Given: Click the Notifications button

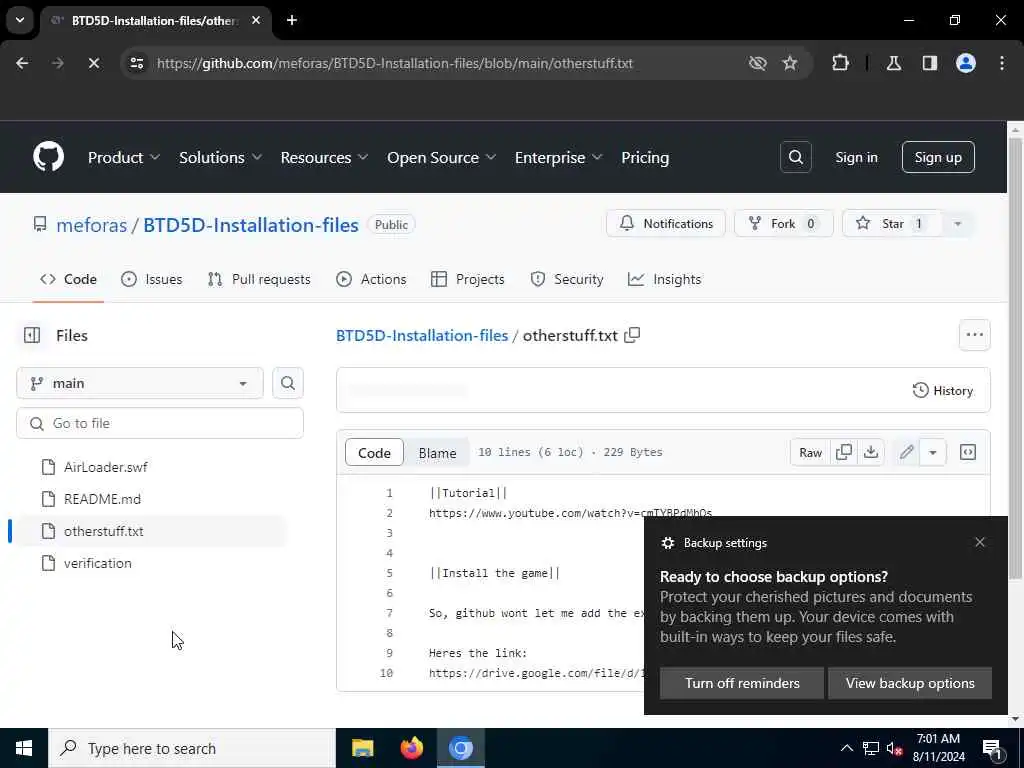Looking at the screenshot, I should [x=665, y=224].
